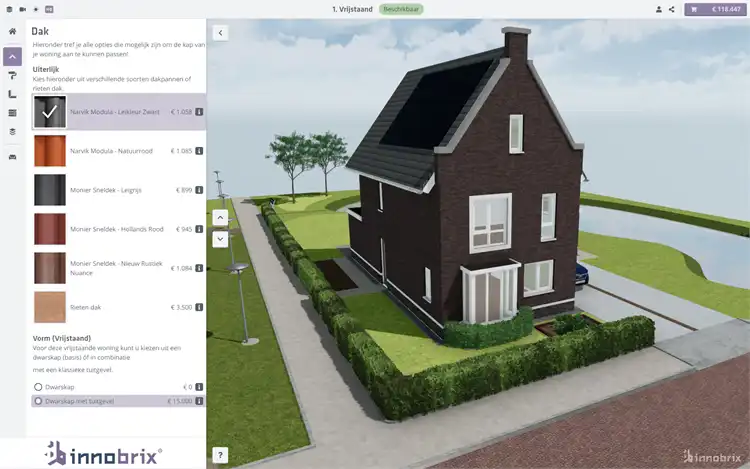This screenshot has height=469, width=750.
Task: Open the furniture sofa sidebar section
Action: [x=12, y=157]
